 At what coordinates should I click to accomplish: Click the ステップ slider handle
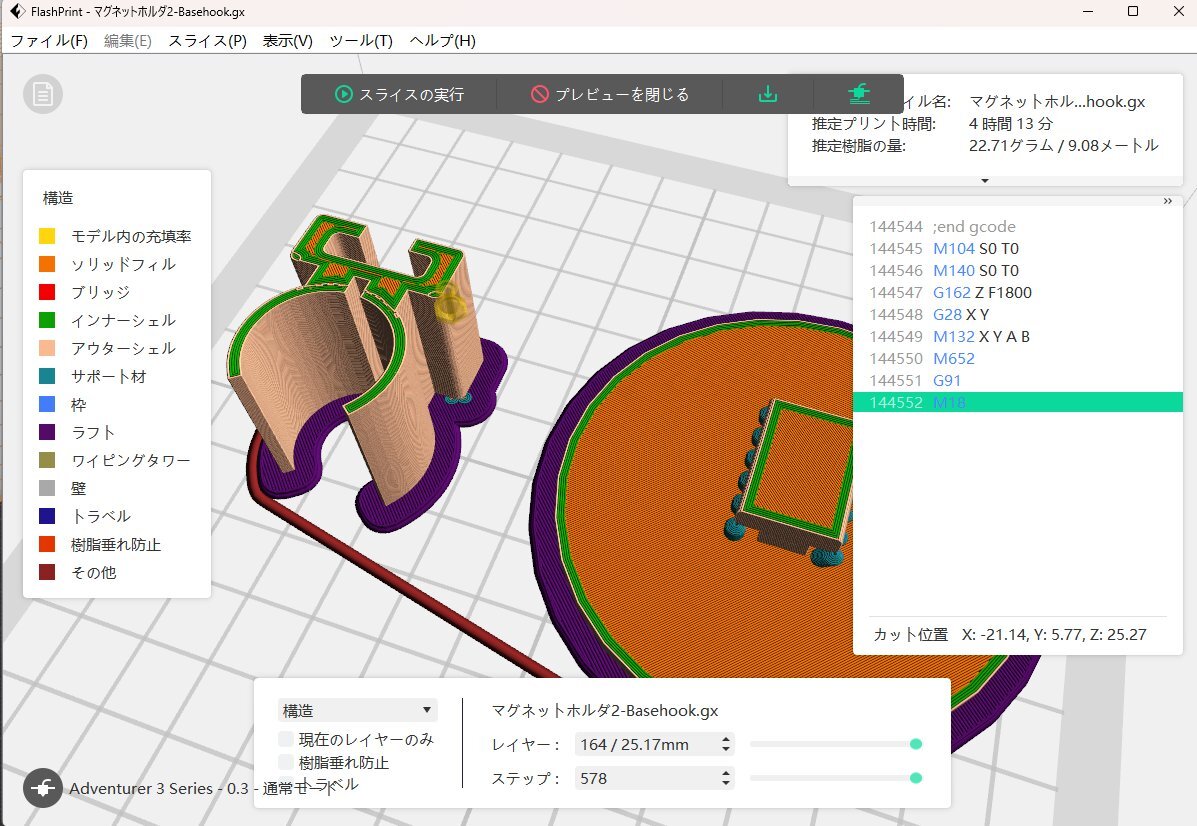(916, 778)
